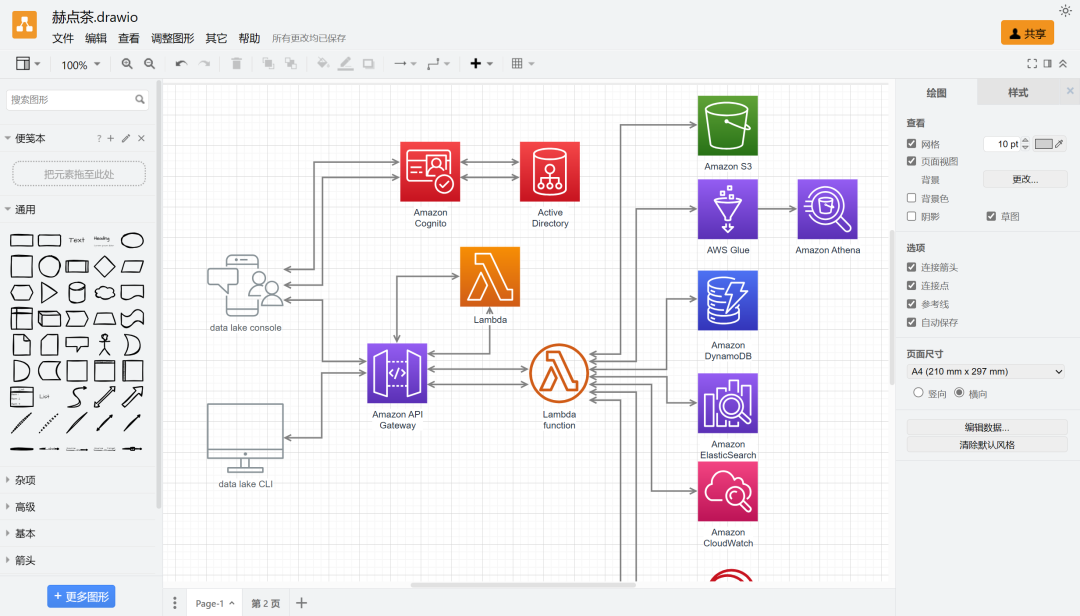This screenshot has height=616, width=1080.
Task: Select the data lake CLI monitor shape
Action: pyautogui.click(x=245, y=438)
